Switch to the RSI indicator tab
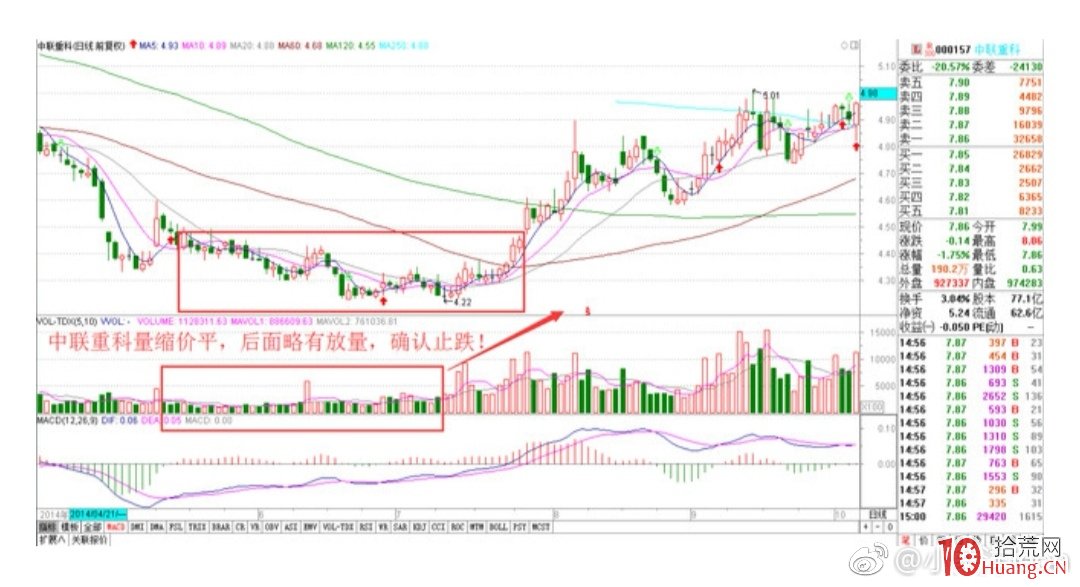Screen dimensions: 1080x587 366,527
